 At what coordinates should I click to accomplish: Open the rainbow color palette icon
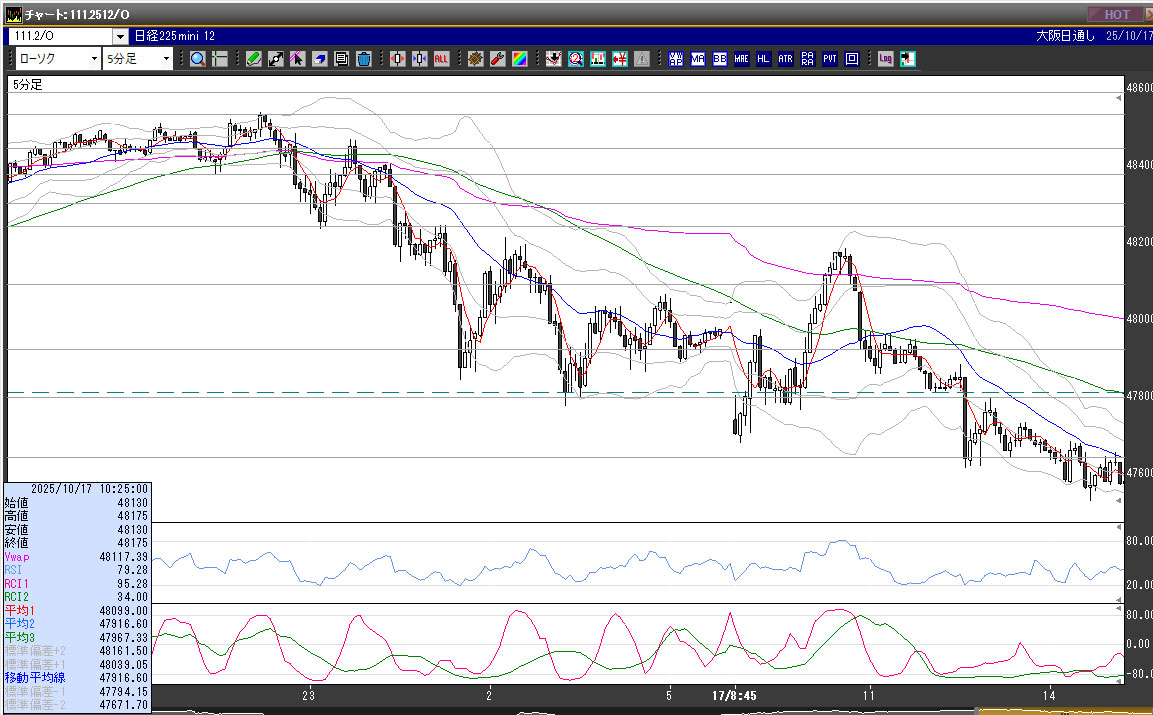(519, 59)
